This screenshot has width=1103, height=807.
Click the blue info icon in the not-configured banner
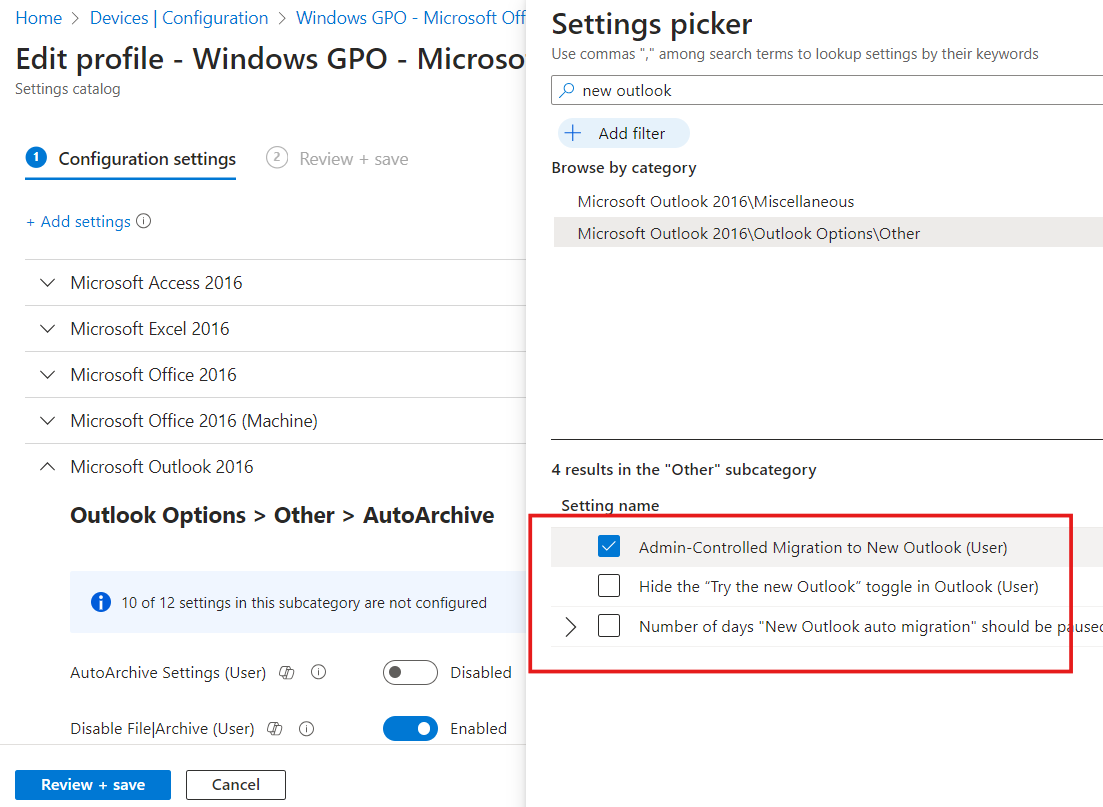[x=101, y=602]
